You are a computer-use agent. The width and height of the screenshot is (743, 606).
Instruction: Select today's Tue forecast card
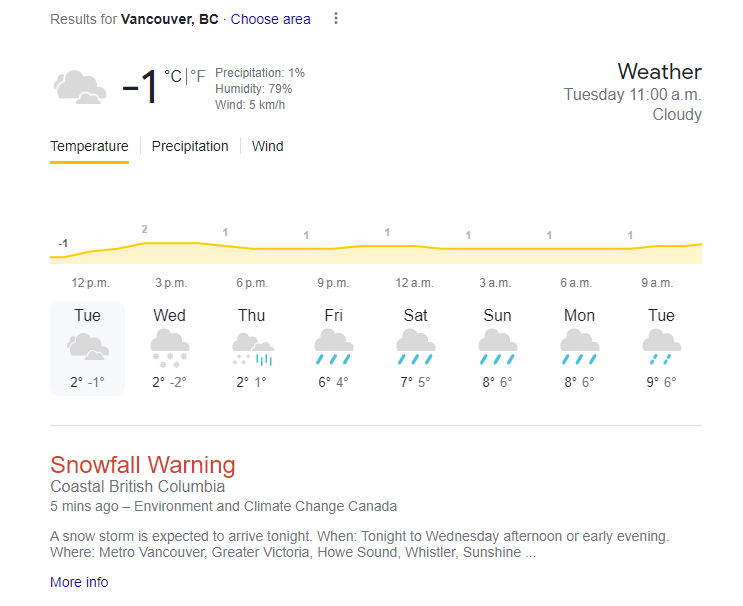tap(88, 348)
